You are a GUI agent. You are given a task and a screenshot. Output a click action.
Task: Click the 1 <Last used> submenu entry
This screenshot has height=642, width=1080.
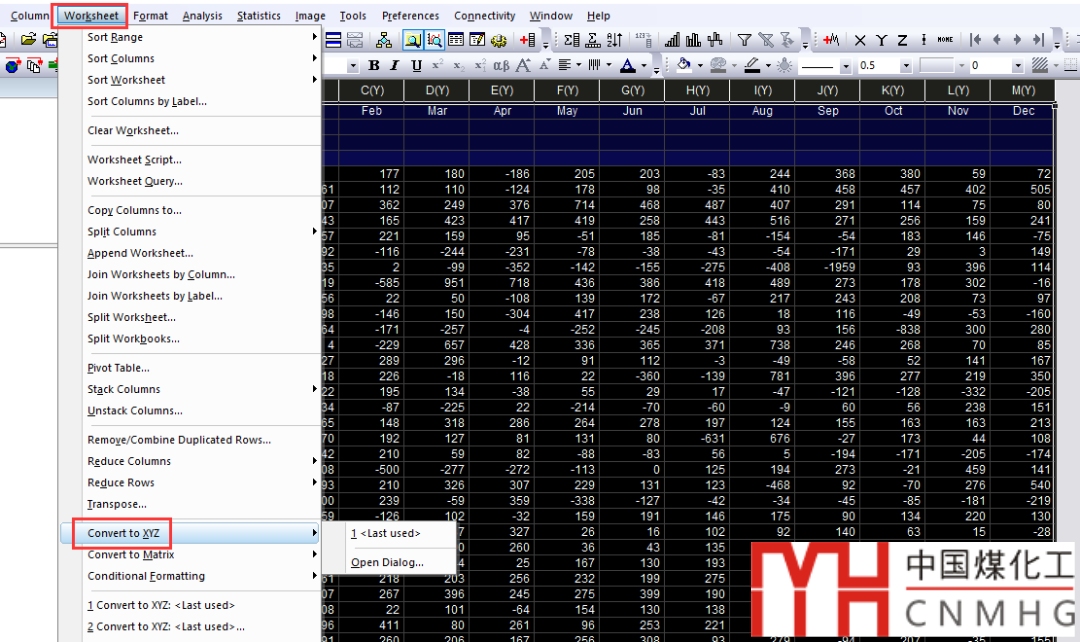tap(386, 533)
